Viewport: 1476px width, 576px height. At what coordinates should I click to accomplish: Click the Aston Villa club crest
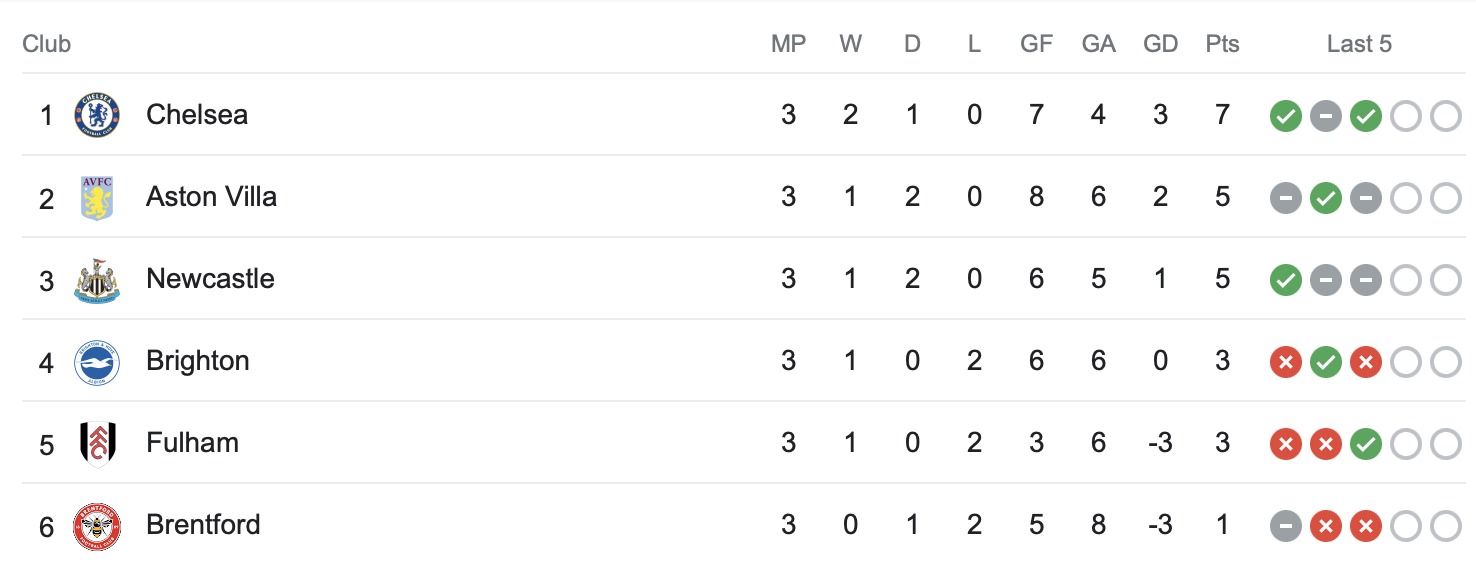(97, 197)
